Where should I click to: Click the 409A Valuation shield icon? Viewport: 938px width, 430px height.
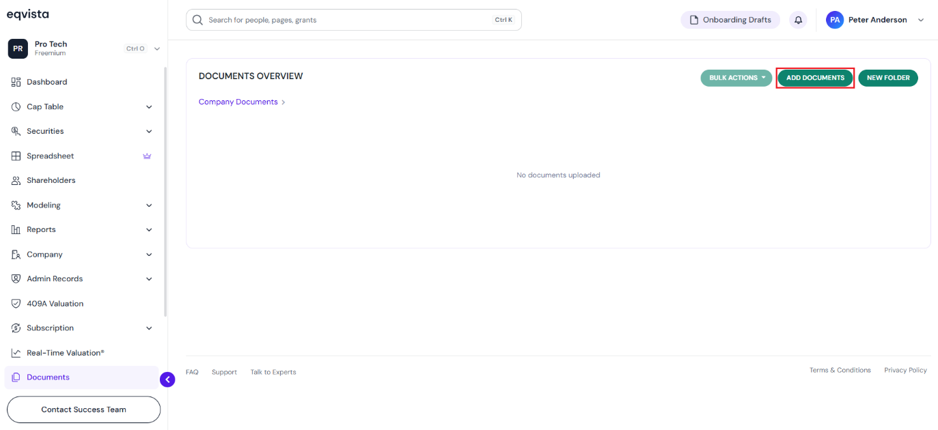(16, 303)
